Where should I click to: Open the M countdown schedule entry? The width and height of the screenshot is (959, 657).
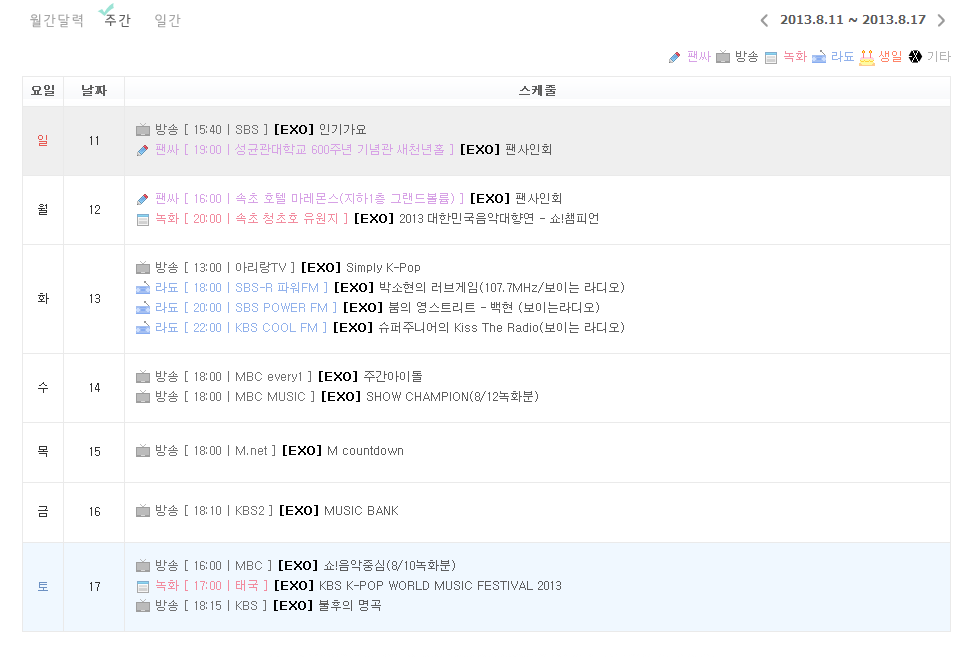(365, 451)
